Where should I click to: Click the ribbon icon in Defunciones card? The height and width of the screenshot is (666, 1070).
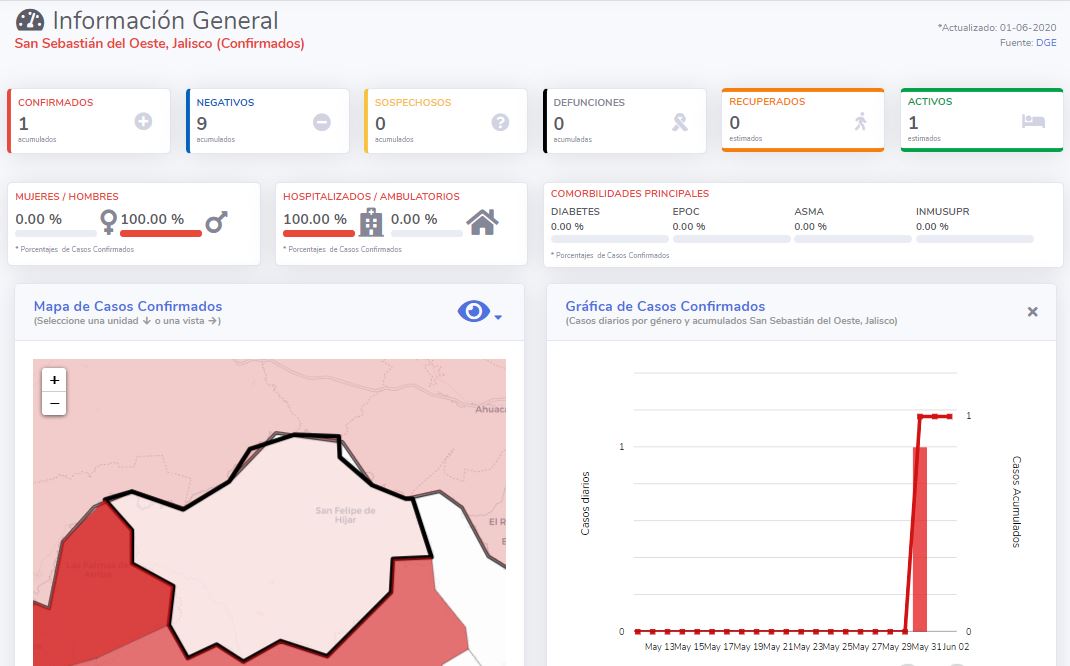(x=680, y=121)
